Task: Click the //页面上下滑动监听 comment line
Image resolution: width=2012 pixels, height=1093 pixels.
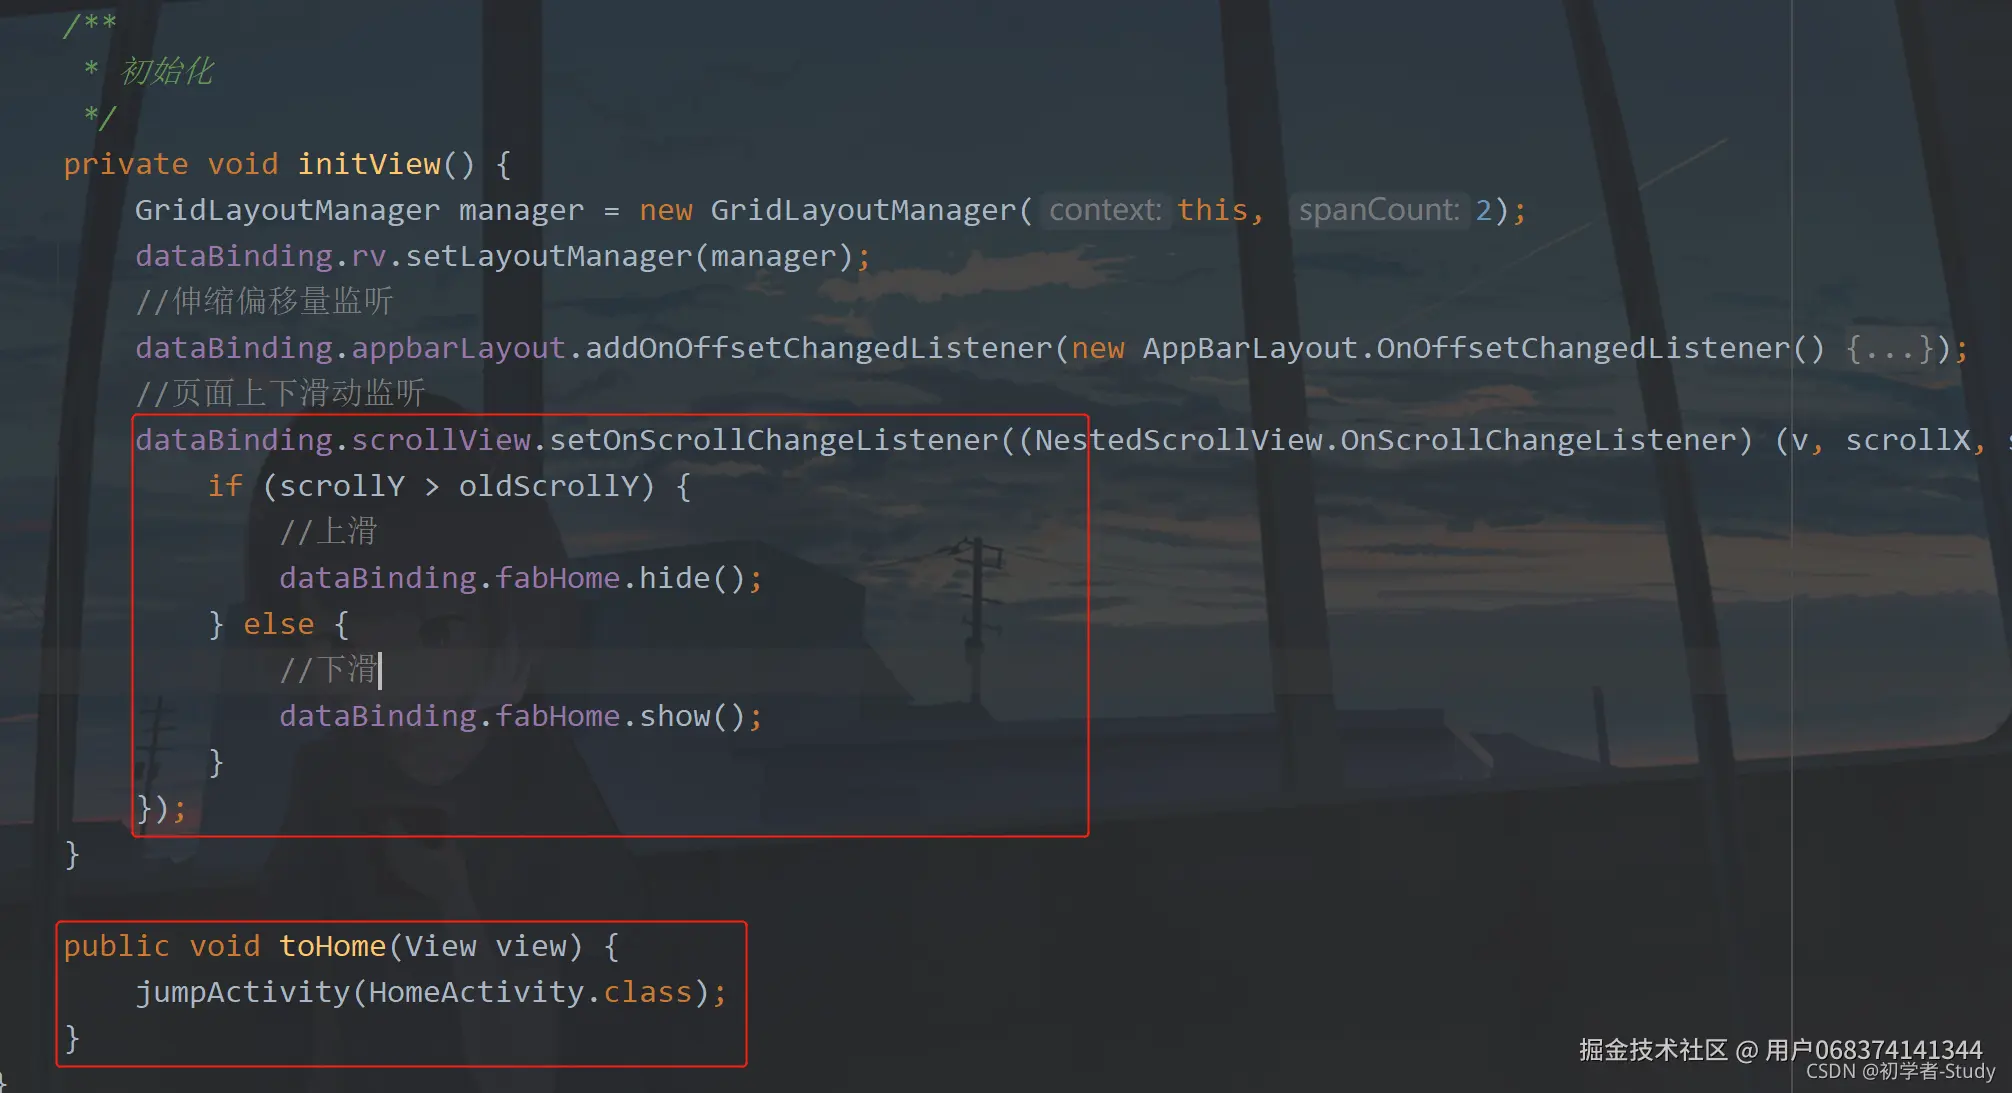Action: tap(281, 394)
